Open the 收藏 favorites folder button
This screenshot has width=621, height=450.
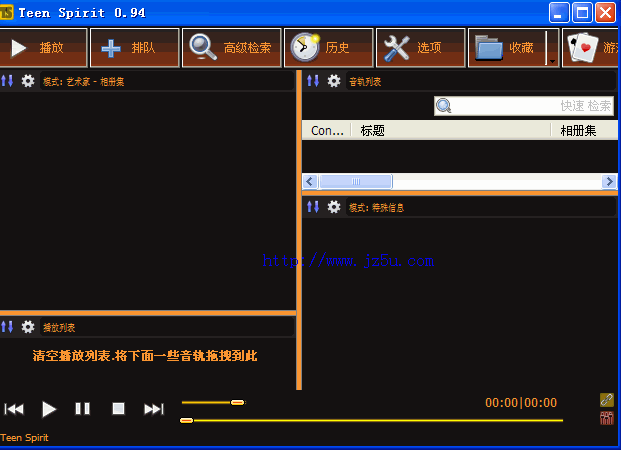click(507, 48)
